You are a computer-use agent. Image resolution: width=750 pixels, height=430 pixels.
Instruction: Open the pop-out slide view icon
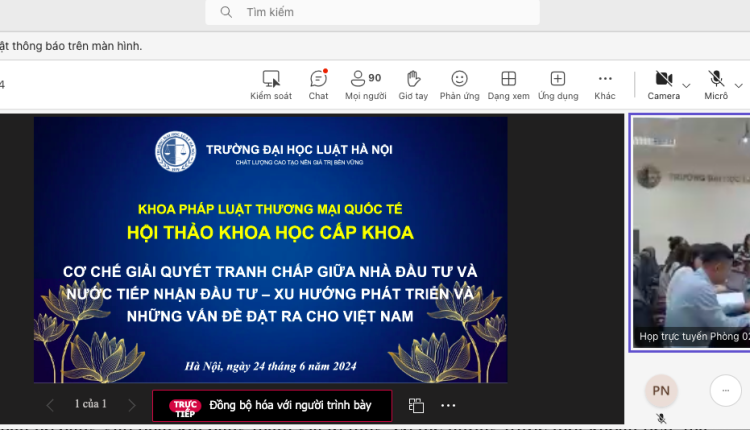pos(416,405)
